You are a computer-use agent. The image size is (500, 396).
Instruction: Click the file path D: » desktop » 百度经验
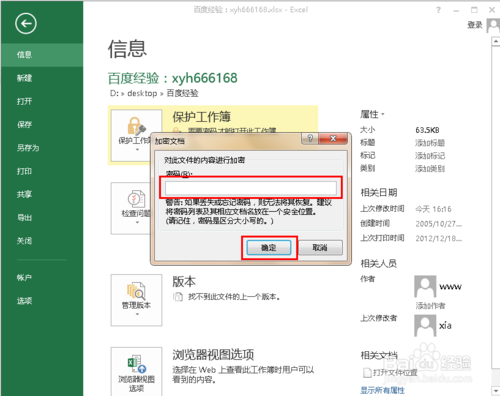pos(154,93)
